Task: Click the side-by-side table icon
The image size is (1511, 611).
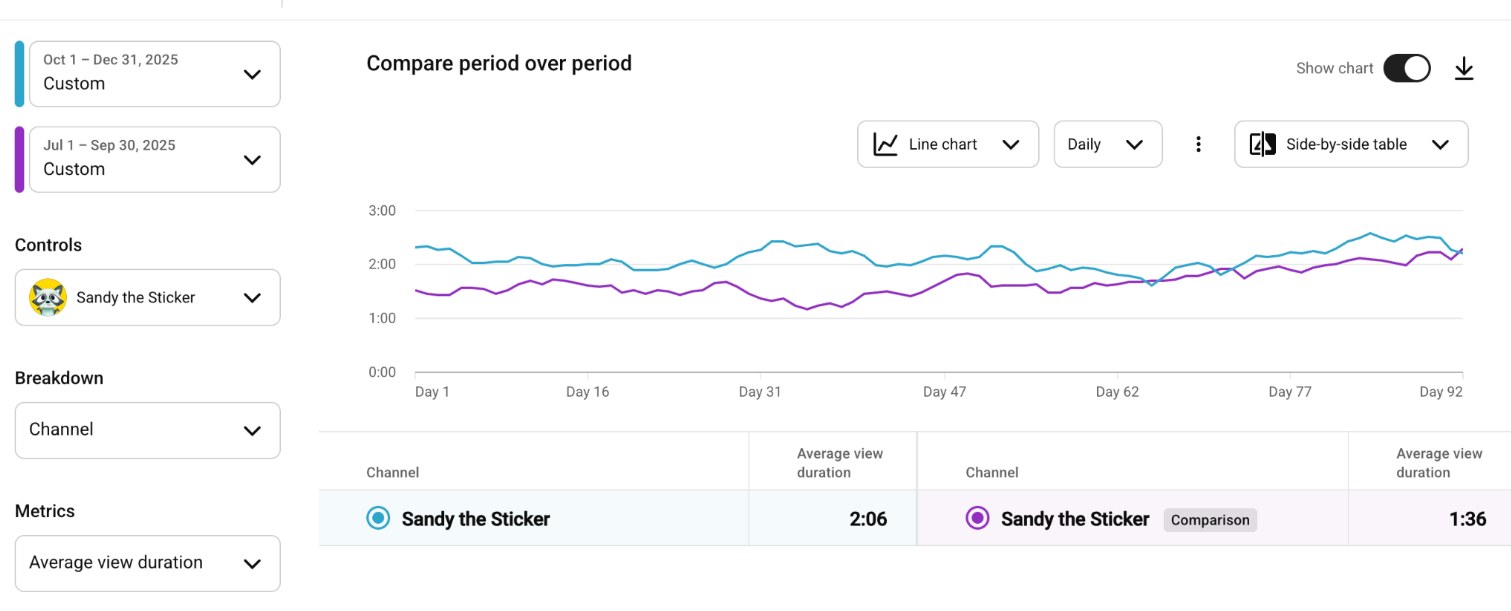Action: [x=1263, y=144]
